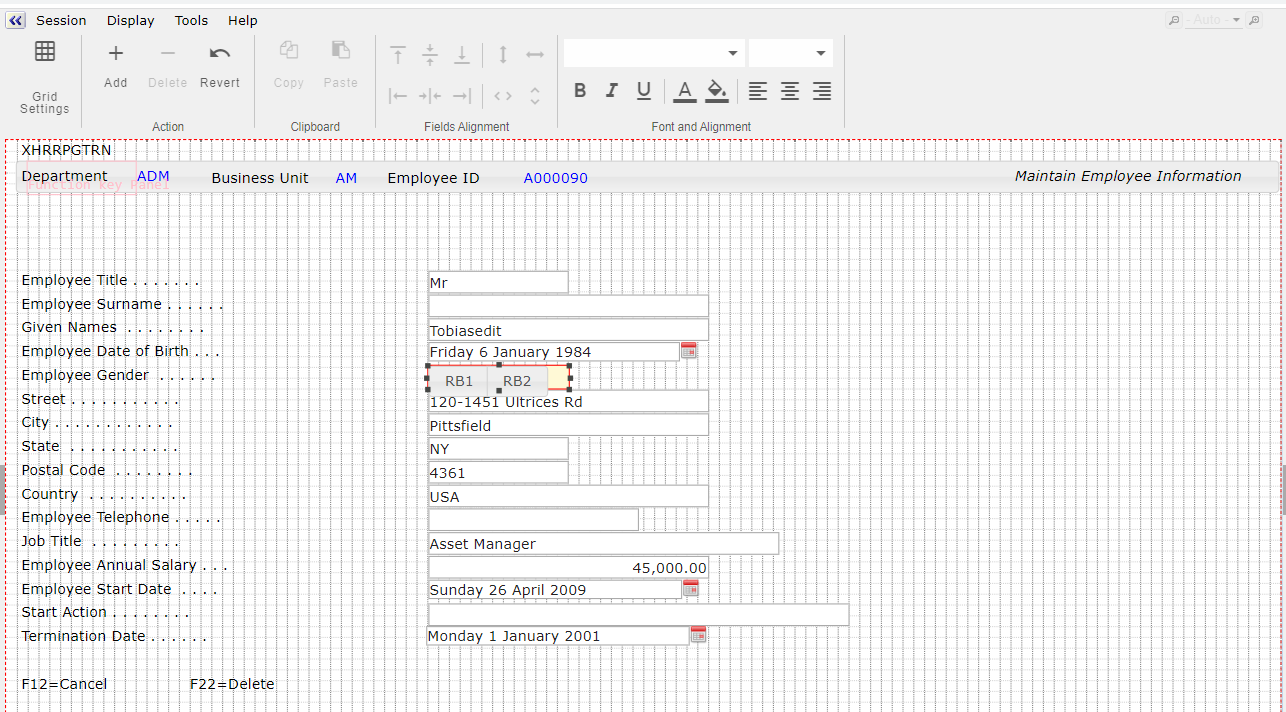1286x712 pixels.
Task: Click the center text alignment icon
Action: [790, 91]
